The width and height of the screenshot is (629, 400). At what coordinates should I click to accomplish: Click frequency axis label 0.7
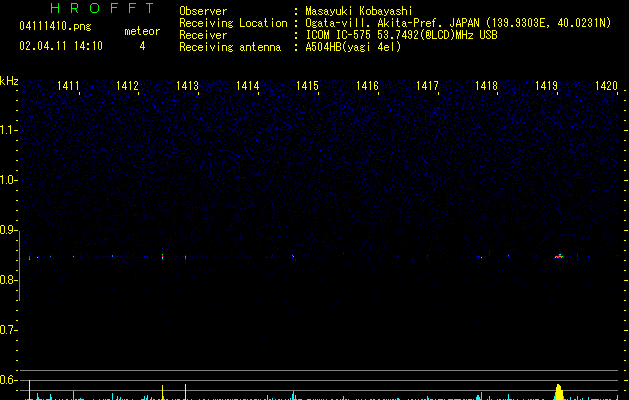tap(7, 330)
